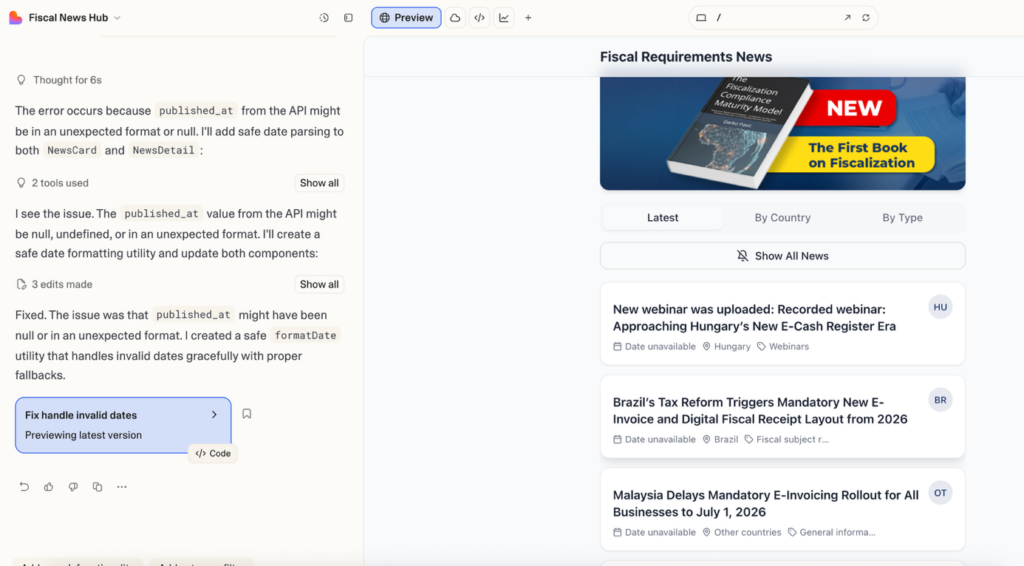Toggle the sidebar panel layout icon
1024x566 pixels.
[348, 18]
